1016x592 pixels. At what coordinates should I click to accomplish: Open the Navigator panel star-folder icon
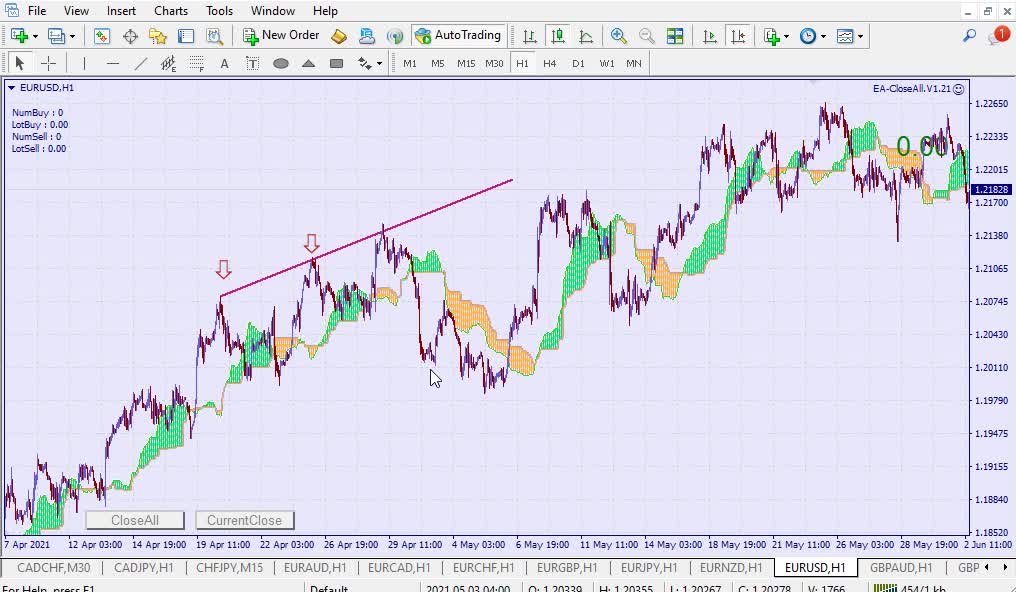pos(158,36)
